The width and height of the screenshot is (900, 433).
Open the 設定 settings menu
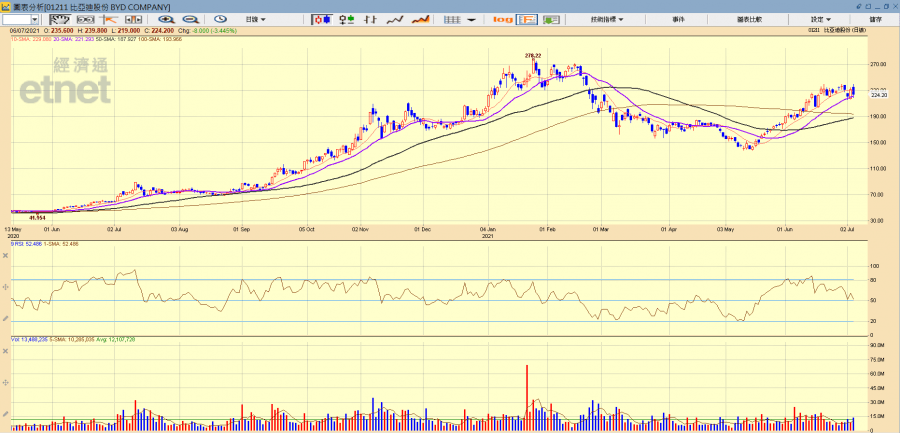[820, 19]
